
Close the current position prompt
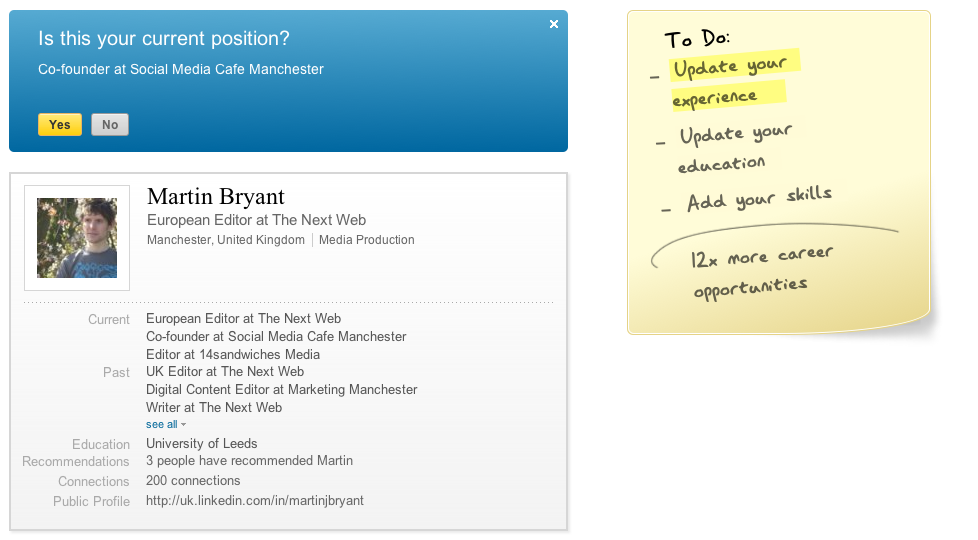(x=554, y=24)
